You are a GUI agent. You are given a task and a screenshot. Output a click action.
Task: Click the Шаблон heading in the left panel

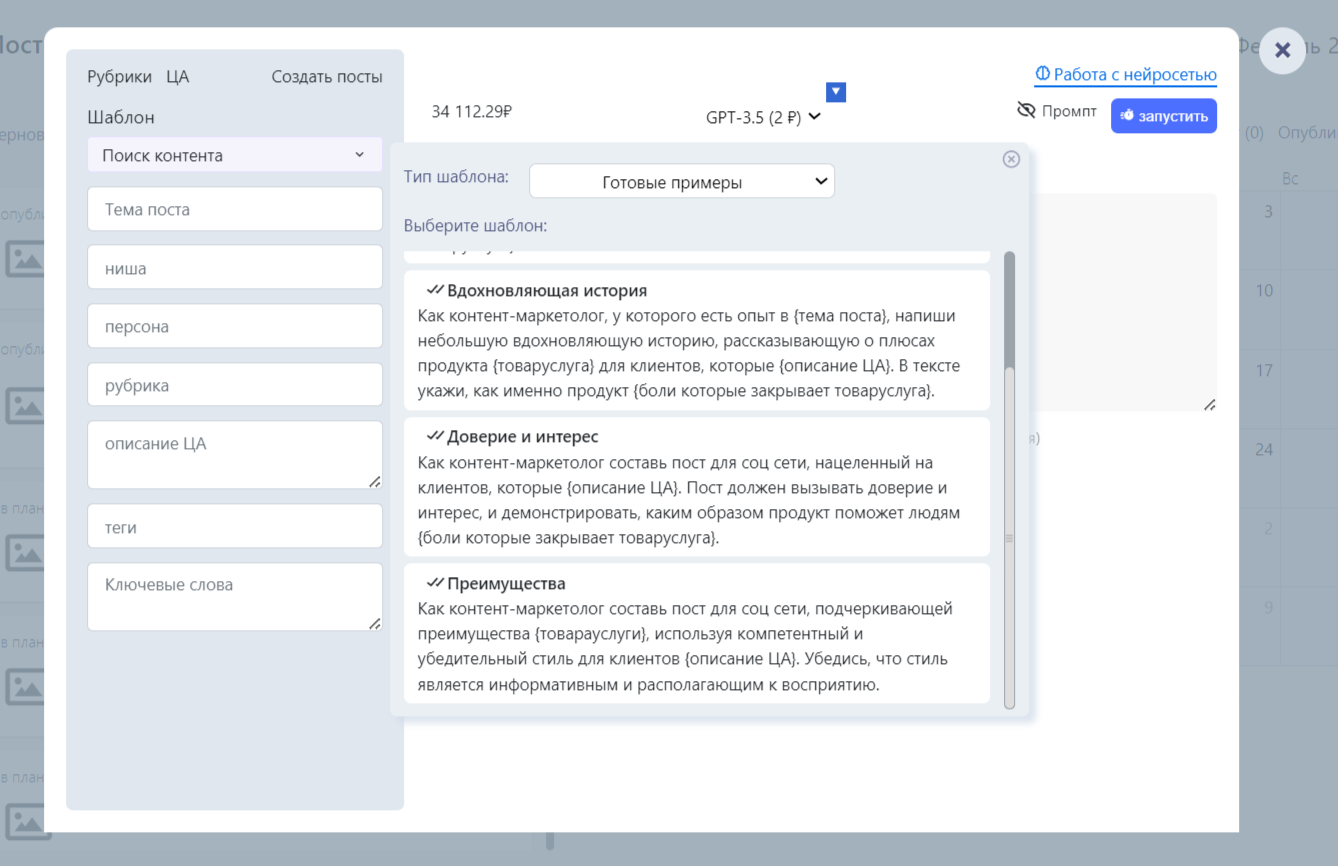tap(121, 117)
